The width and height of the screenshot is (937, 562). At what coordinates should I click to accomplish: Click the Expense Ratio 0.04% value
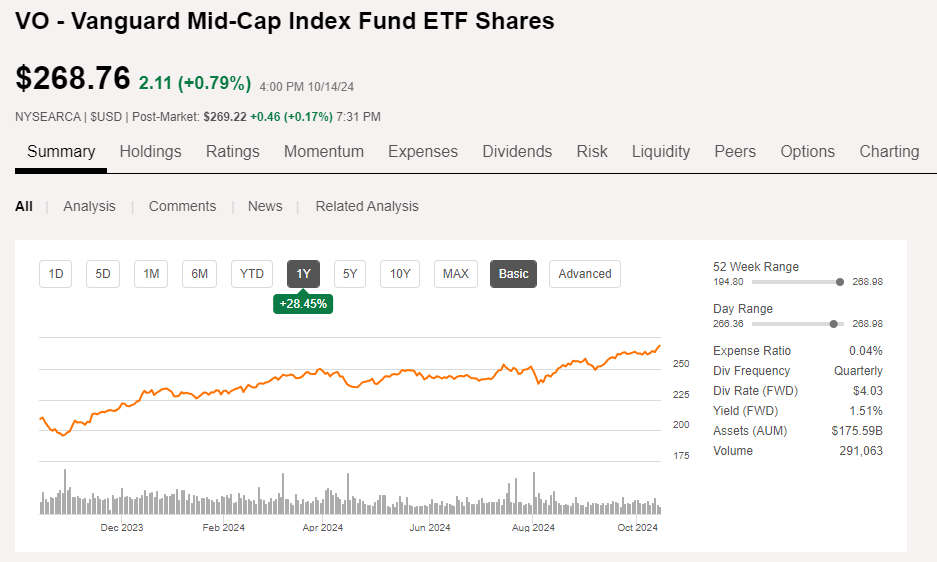coord(865,351)
